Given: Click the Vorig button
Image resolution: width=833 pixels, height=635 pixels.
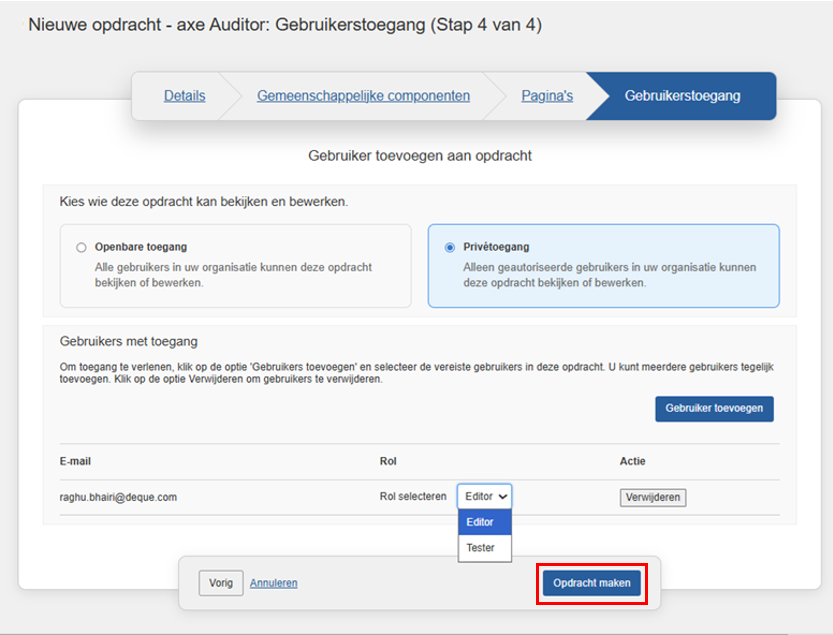Looking at the screenshot, I should pyautogui.click(x=220, y=583).
